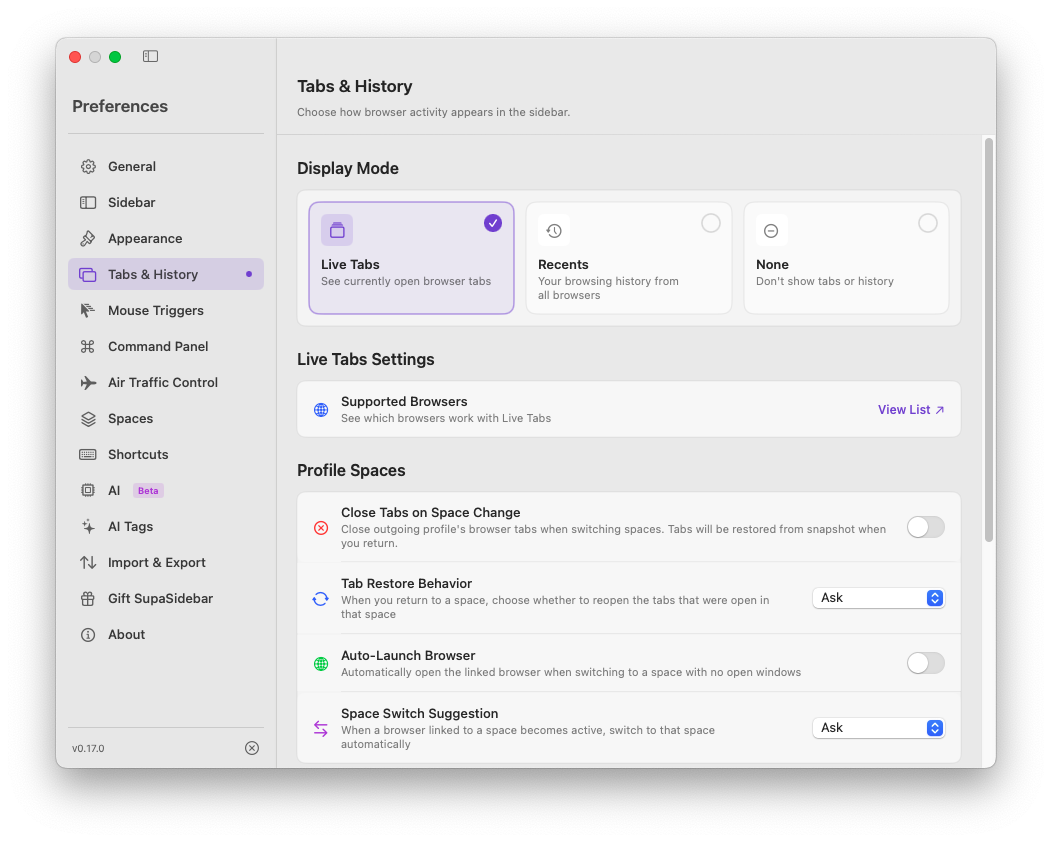The image size is (1052, 842).
Task: Click the Gift SupaSidebar gift icon
Action: point(88,599)
